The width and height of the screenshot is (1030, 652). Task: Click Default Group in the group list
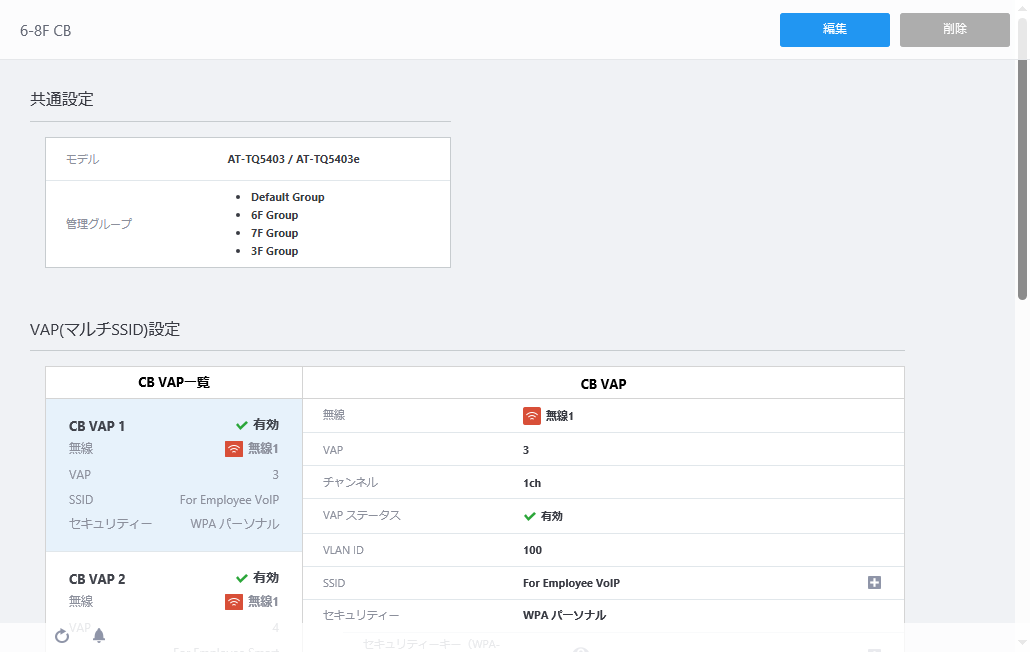pos(288,197)
